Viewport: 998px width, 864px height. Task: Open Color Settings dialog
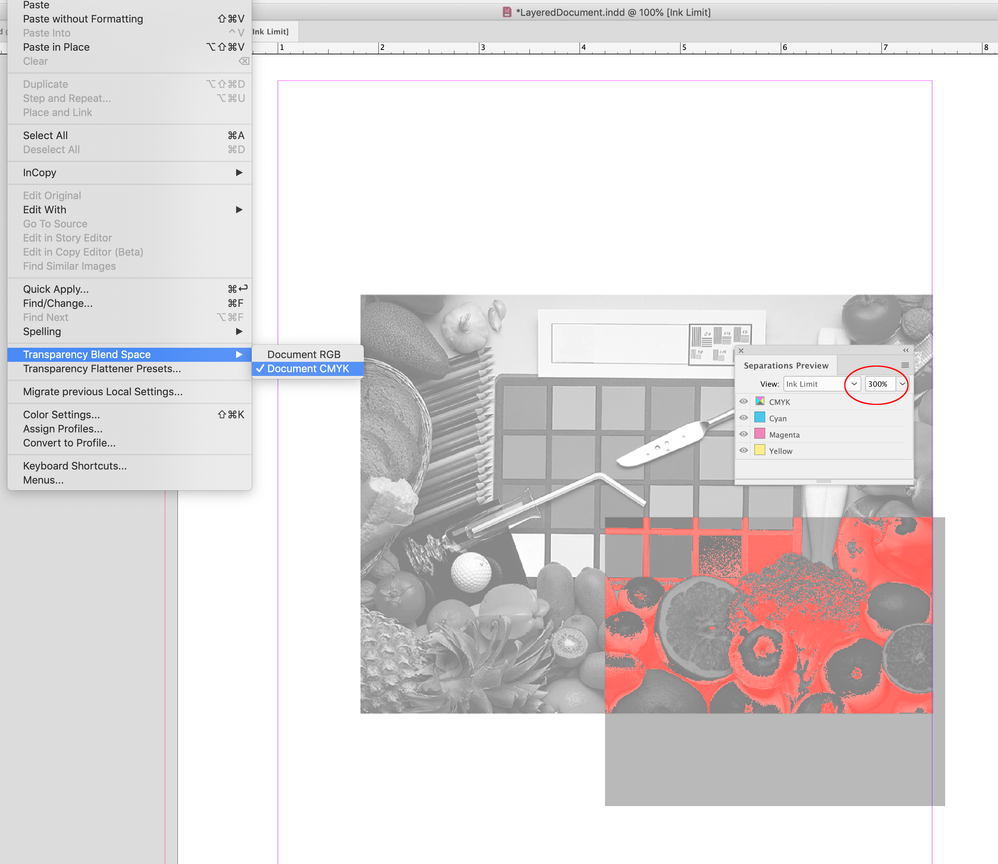(x=129, y=414)
